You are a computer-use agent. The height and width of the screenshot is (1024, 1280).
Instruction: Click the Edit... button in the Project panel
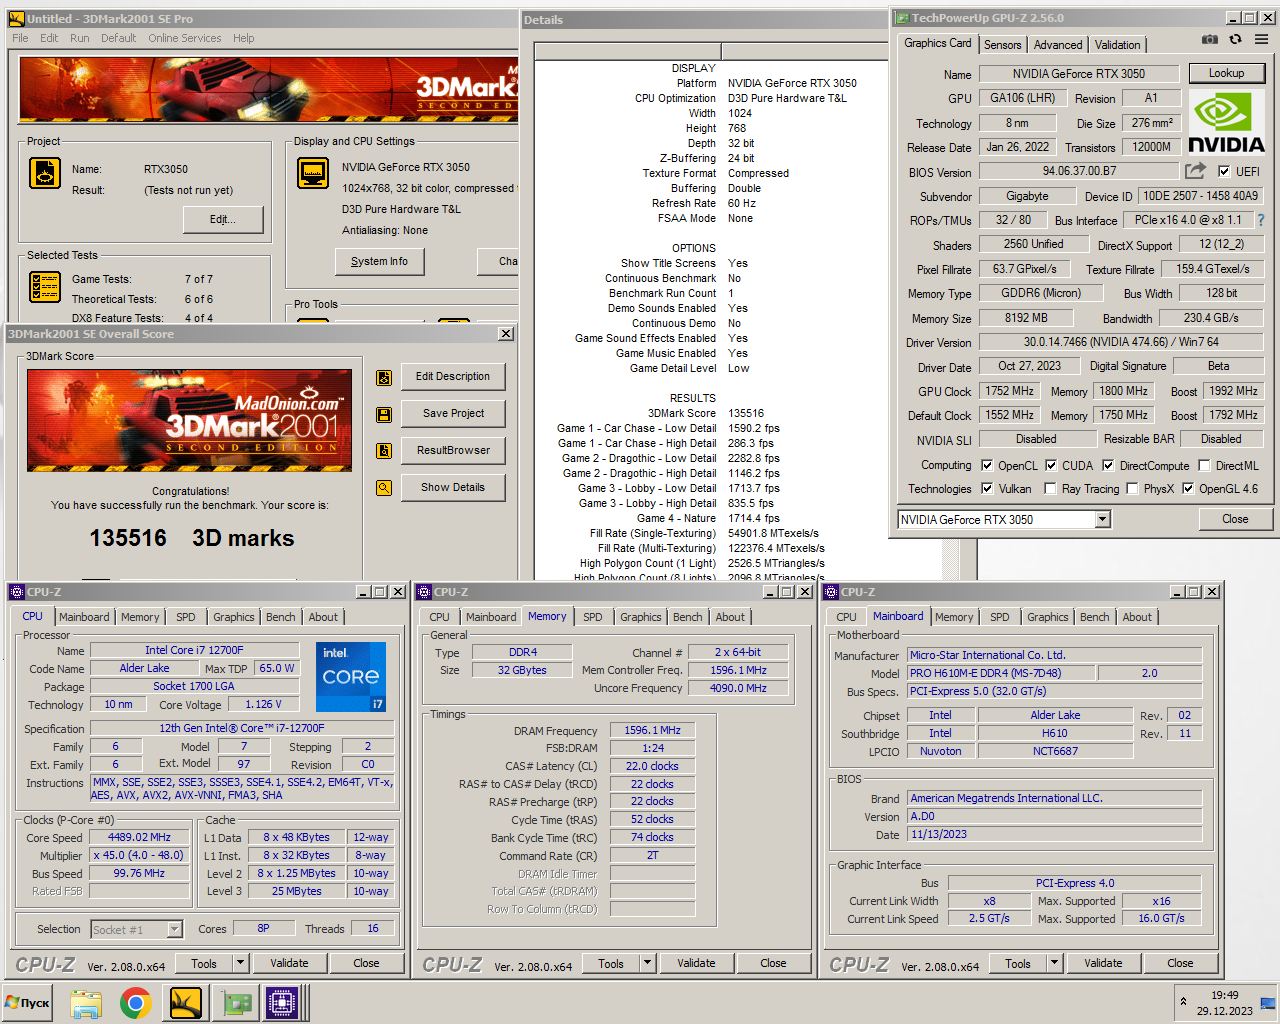[x=222, y=220]
